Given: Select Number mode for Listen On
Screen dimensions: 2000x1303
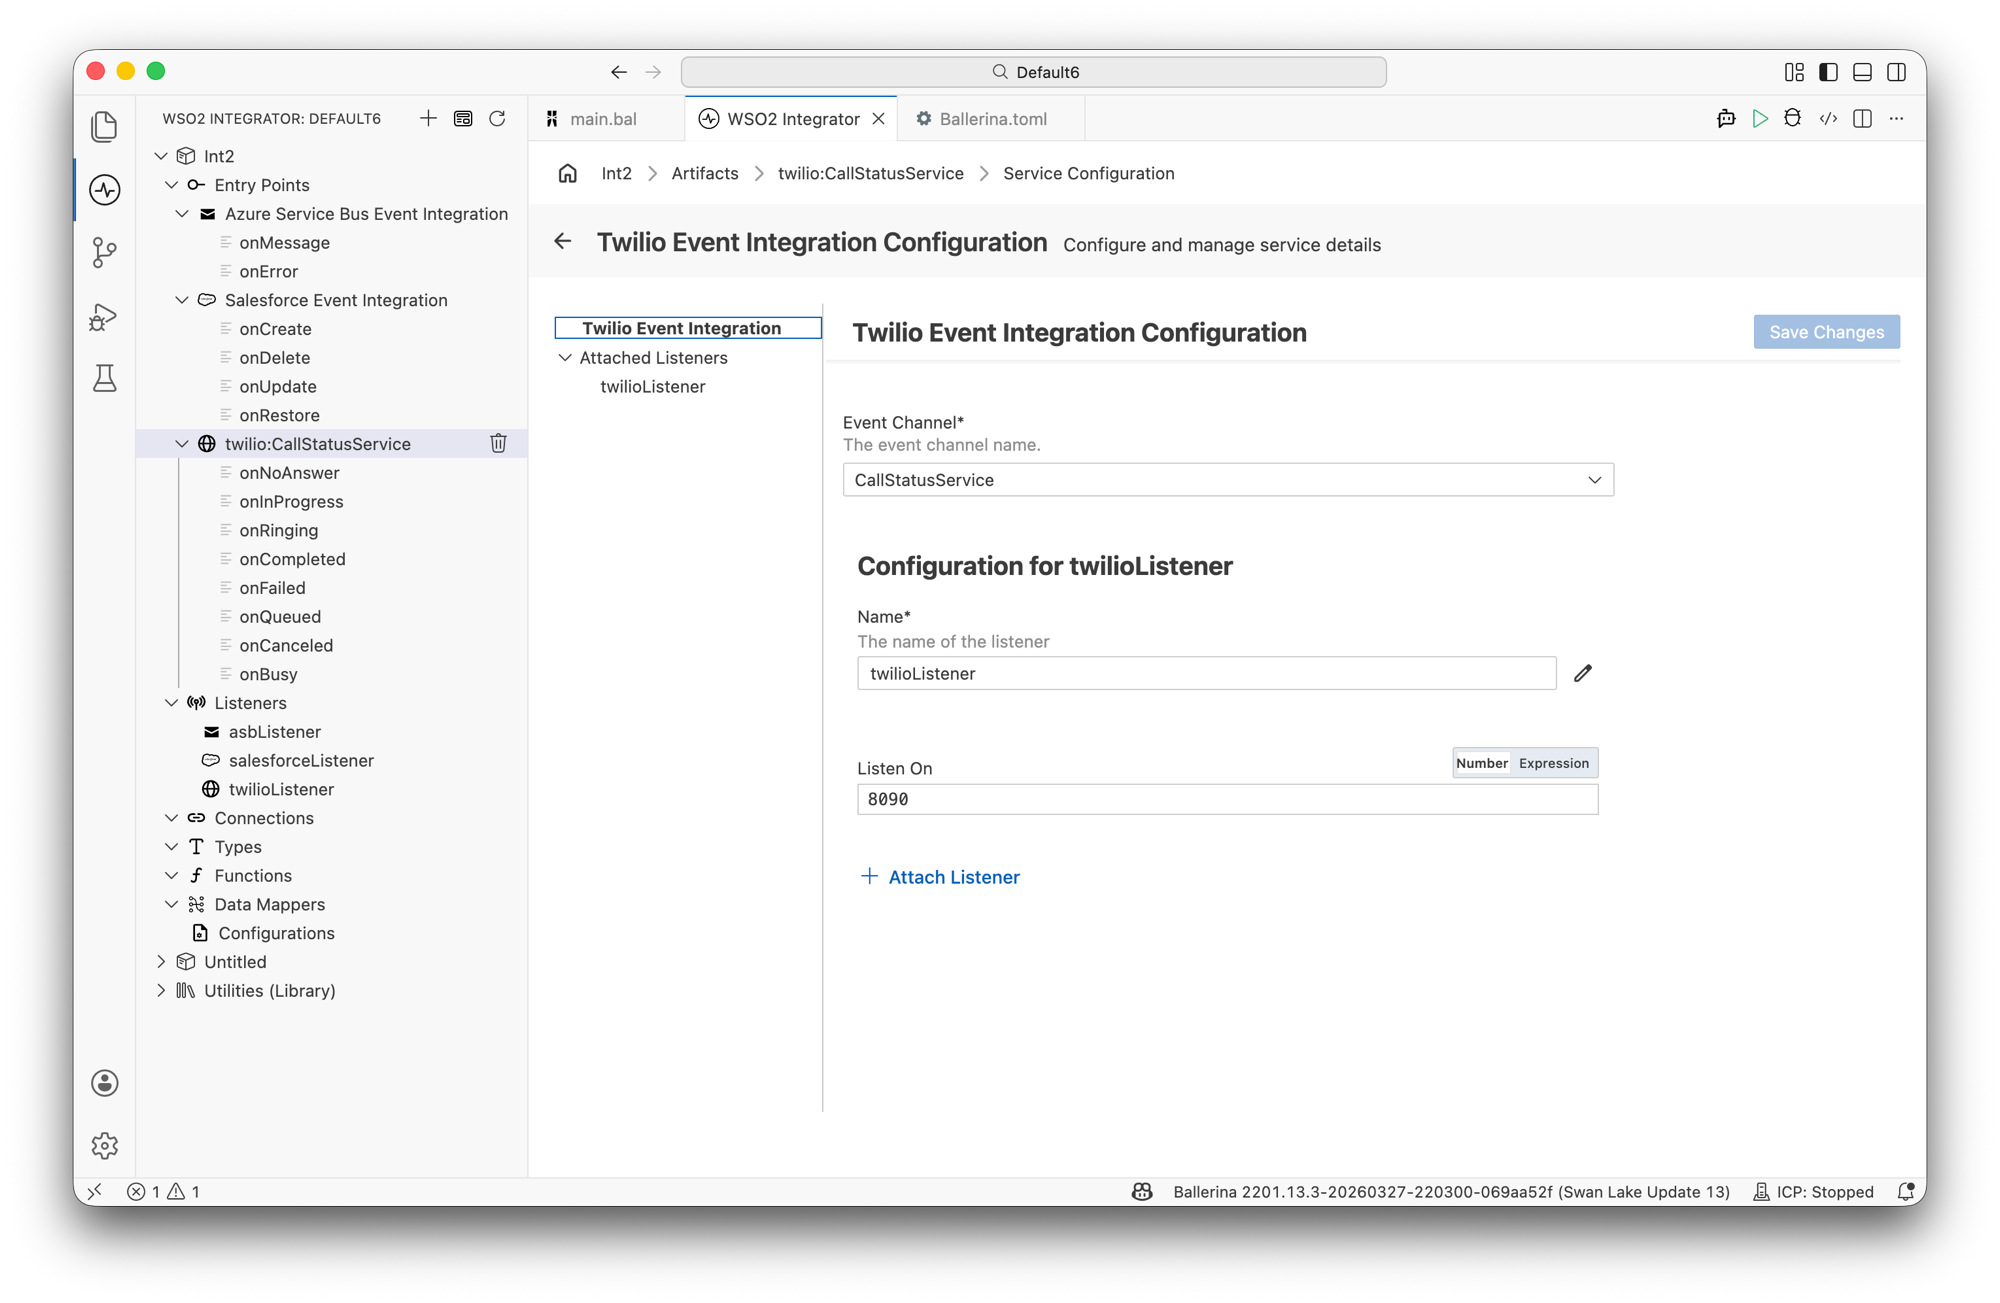Looking at the screenshot, I should [x=1481, y=763].
